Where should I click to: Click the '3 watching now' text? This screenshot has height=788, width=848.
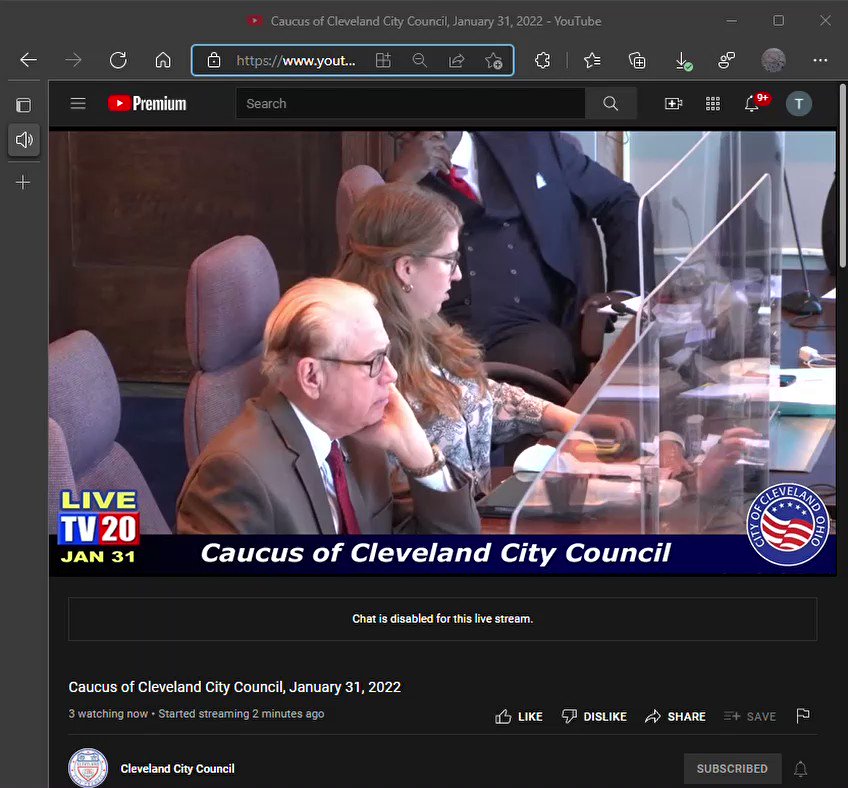point(108,714)
